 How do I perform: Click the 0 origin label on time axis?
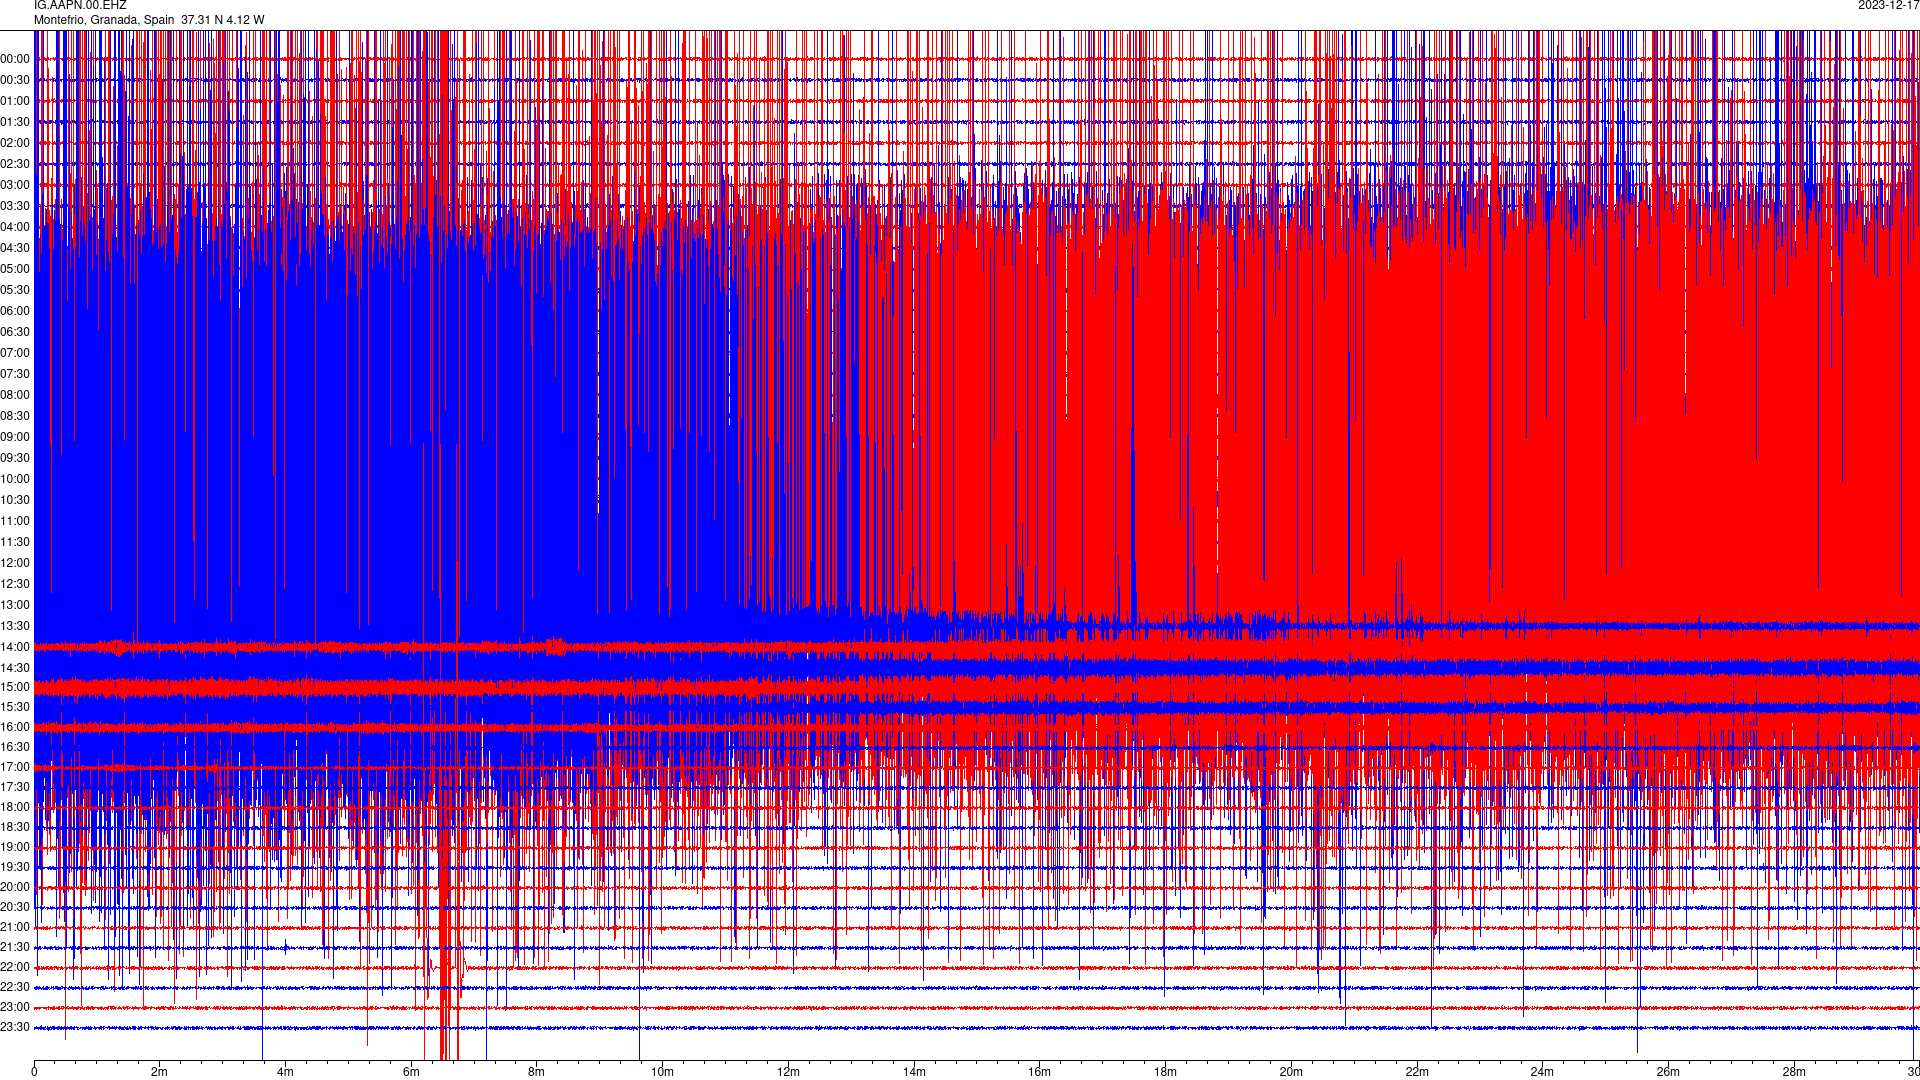pos(34,1072)
